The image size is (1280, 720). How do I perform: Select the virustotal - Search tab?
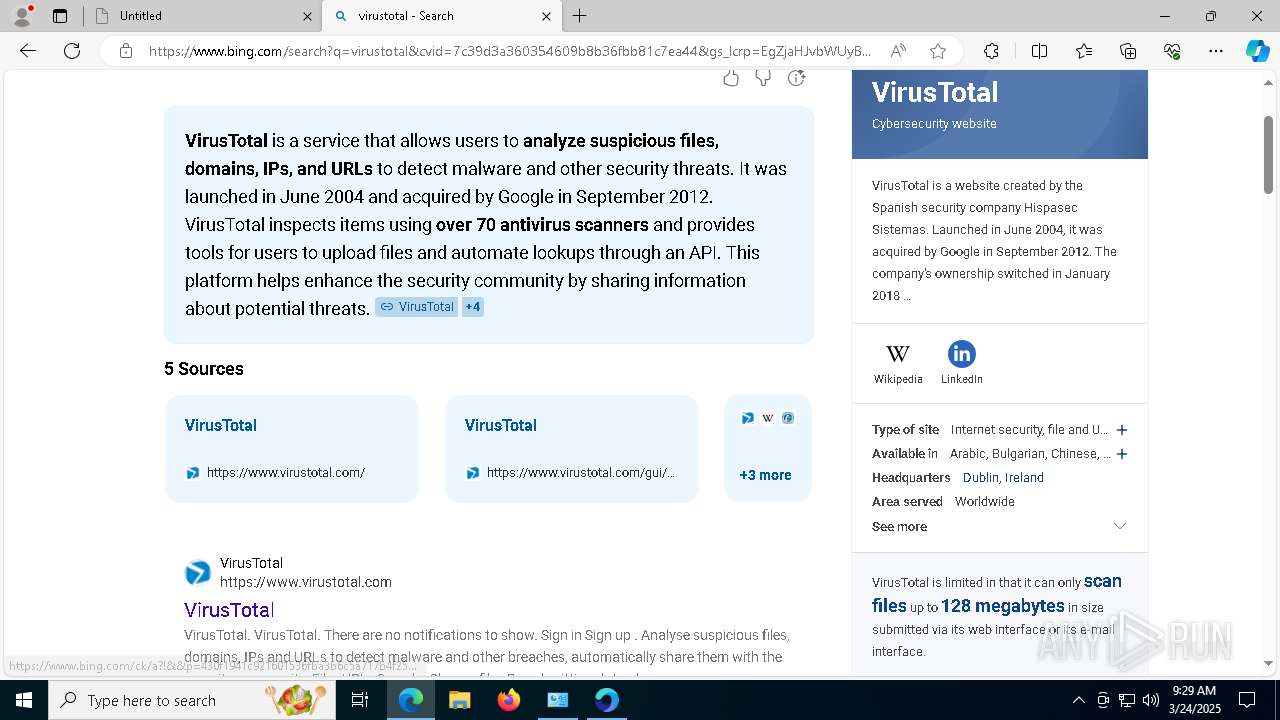tap(440, 16)
